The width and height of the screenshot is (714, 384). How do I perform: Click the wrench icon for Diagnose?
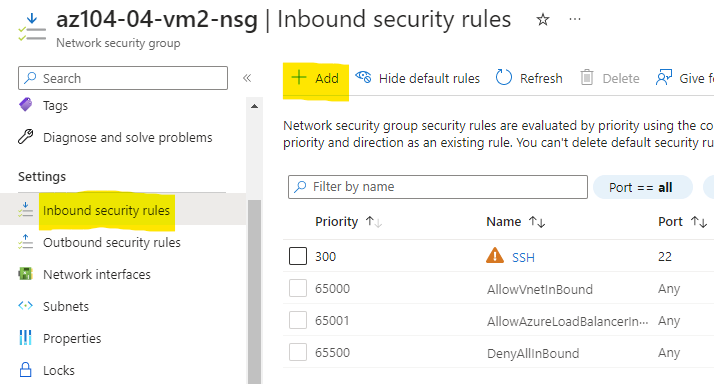(26, 137)
